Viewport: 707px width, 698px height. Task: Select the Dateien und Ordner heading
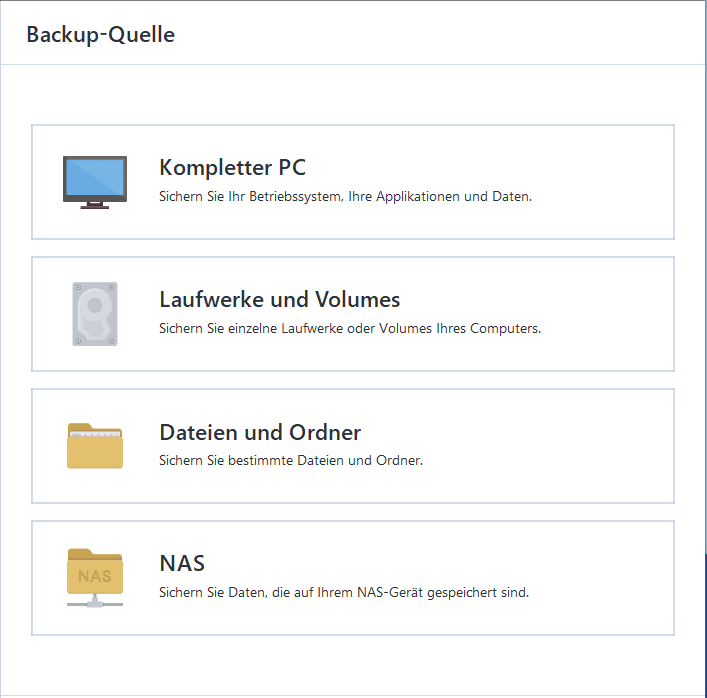point(260,432)
